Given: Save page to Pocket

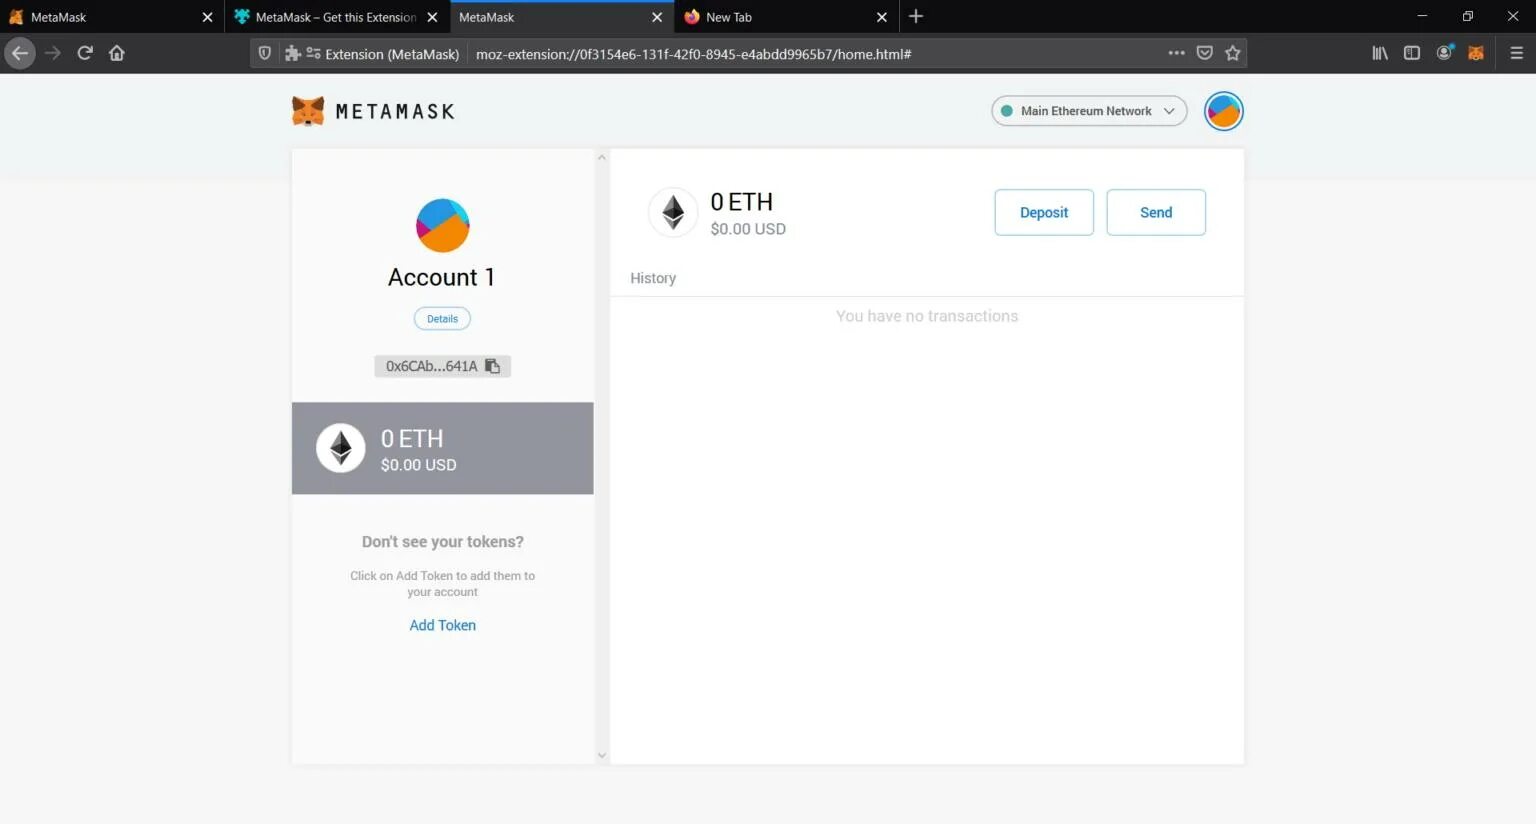Looking at the screenshot, I should pos(1205,53).
